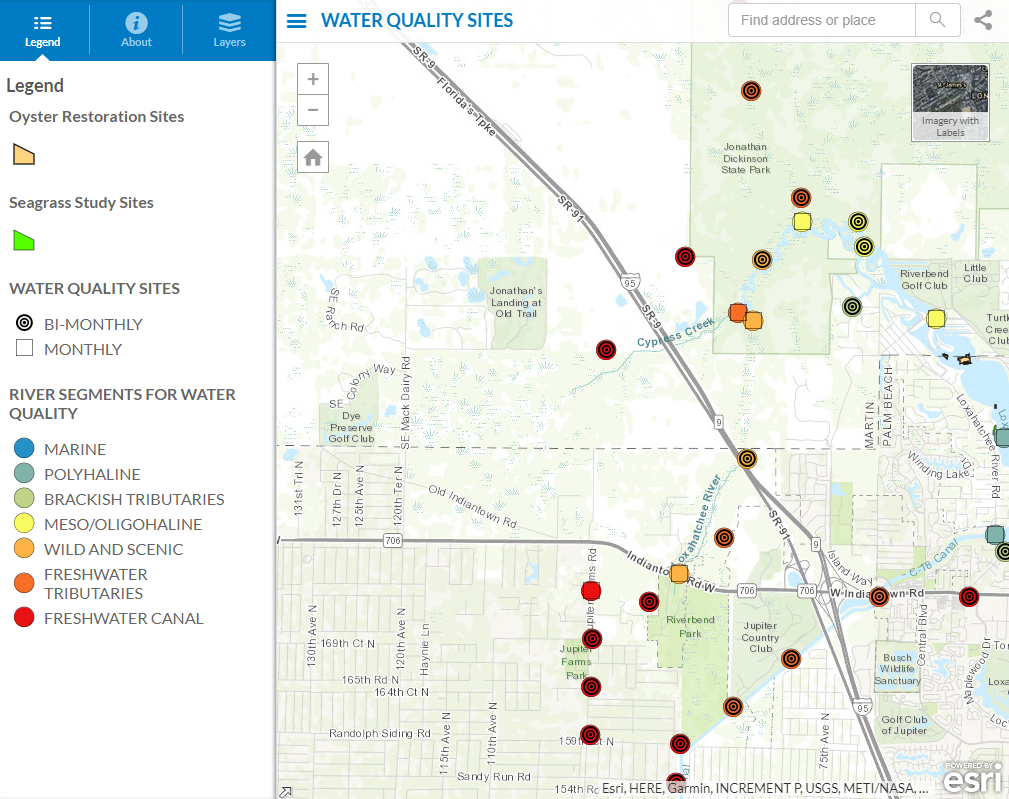Click the BI-MONTHLY bullseye legend symbol
The height and width of the screenshot is (799, 1009).
click(x=25, y=324)
